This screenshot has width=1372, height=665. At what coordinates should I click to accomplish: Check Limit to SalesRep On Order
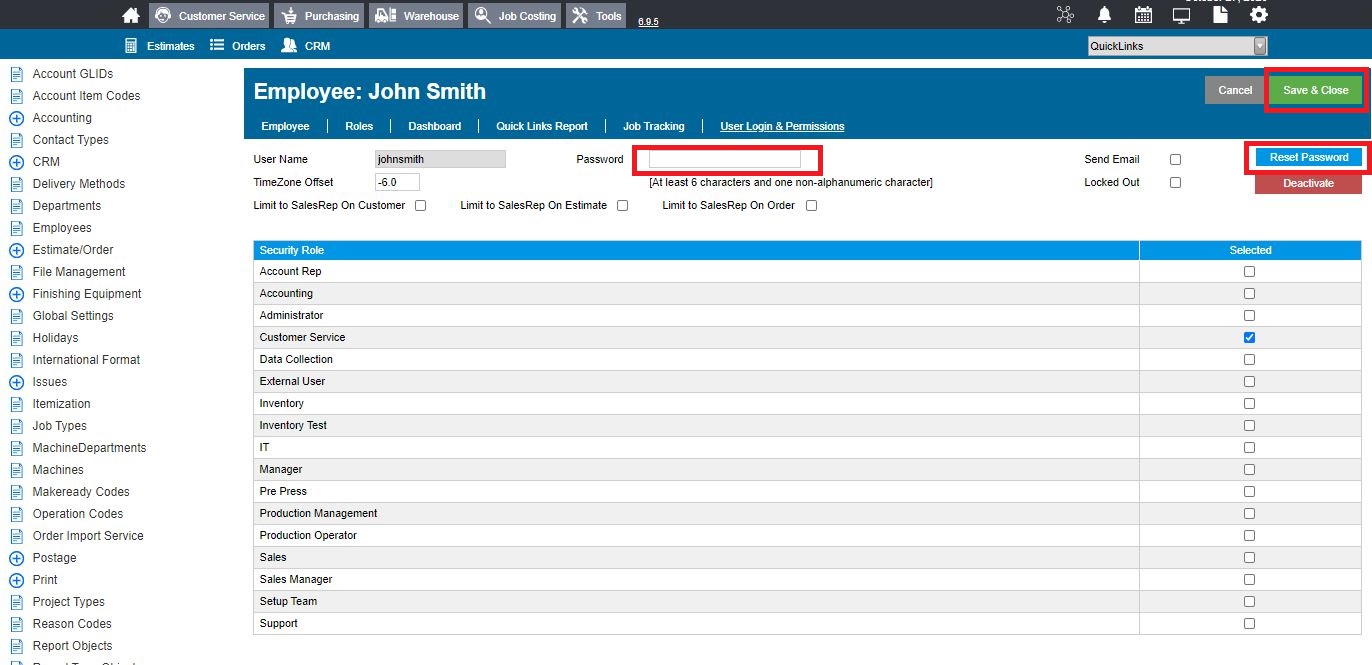(812, 206)
